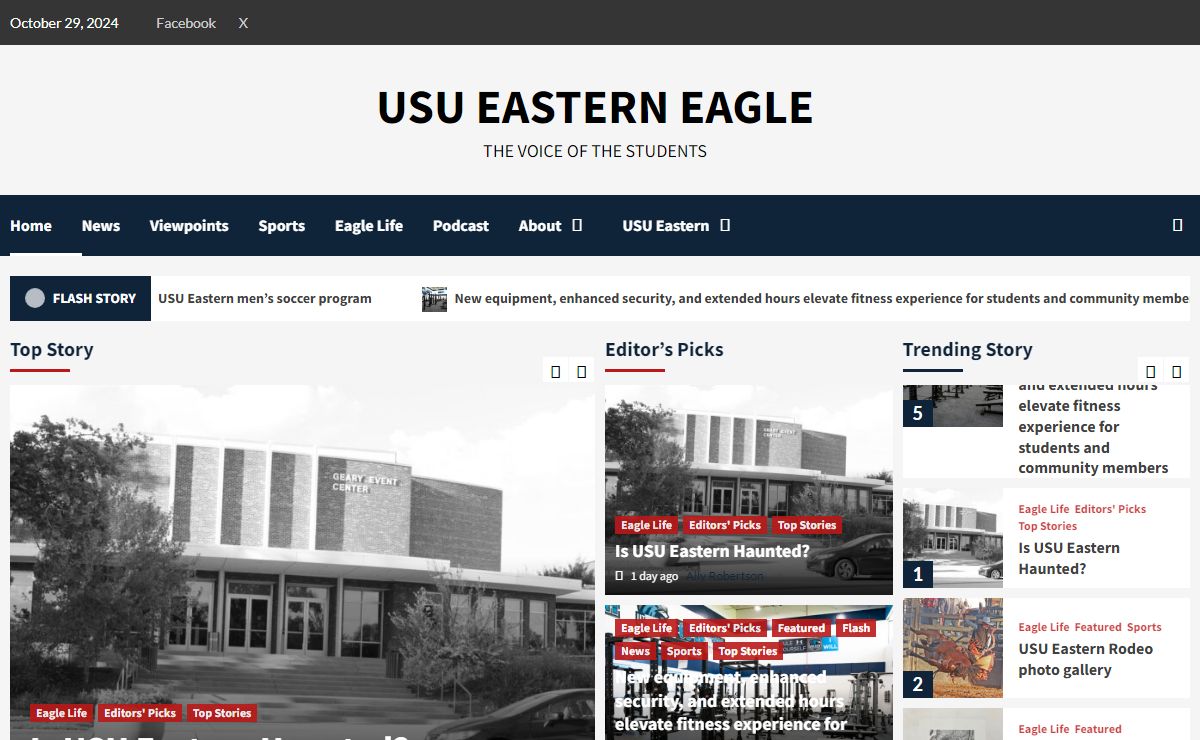Screen dimensions: 1200x740
Task: Expand the USU Eastern submenu arrow
Action: pos(725,225)
